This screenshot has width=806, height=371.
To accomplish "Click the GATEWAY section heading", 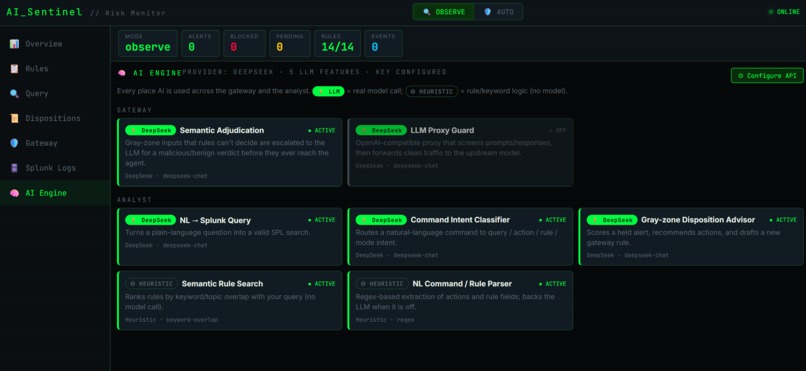I will [134, 110].
